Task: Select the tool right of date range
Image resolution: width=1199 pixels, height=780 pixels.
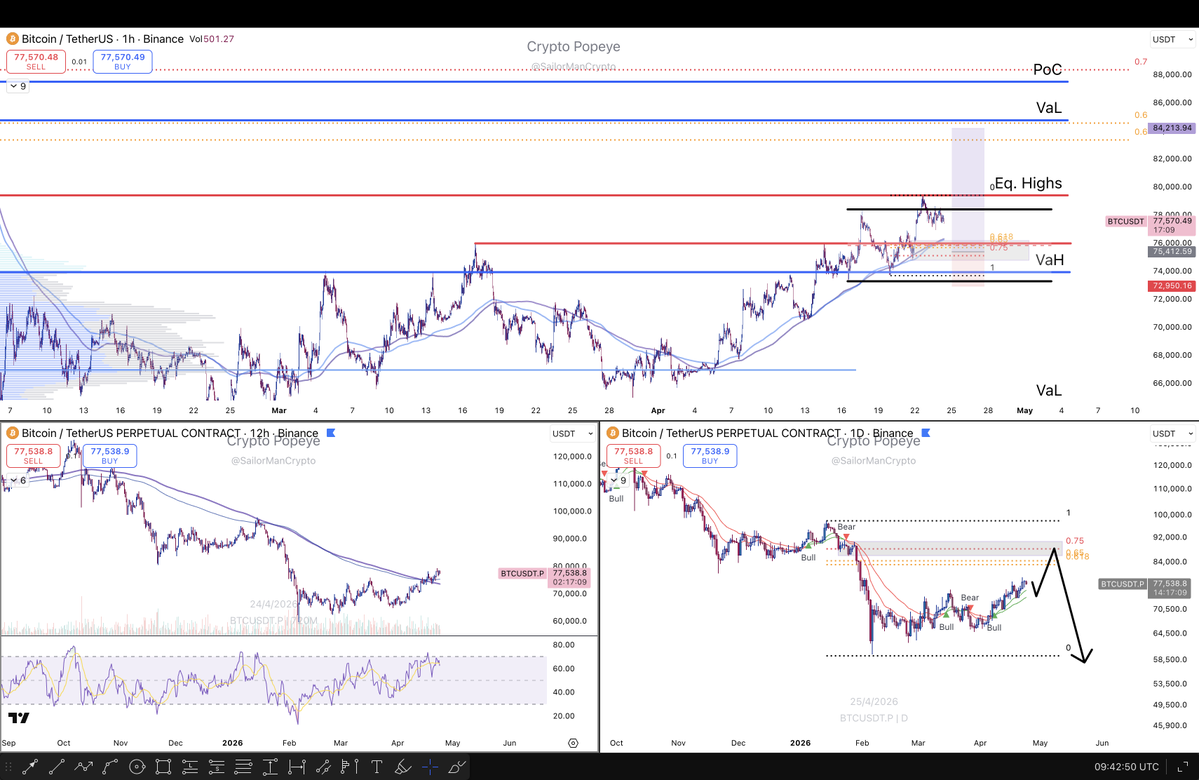Action: [x=323, y=766]
